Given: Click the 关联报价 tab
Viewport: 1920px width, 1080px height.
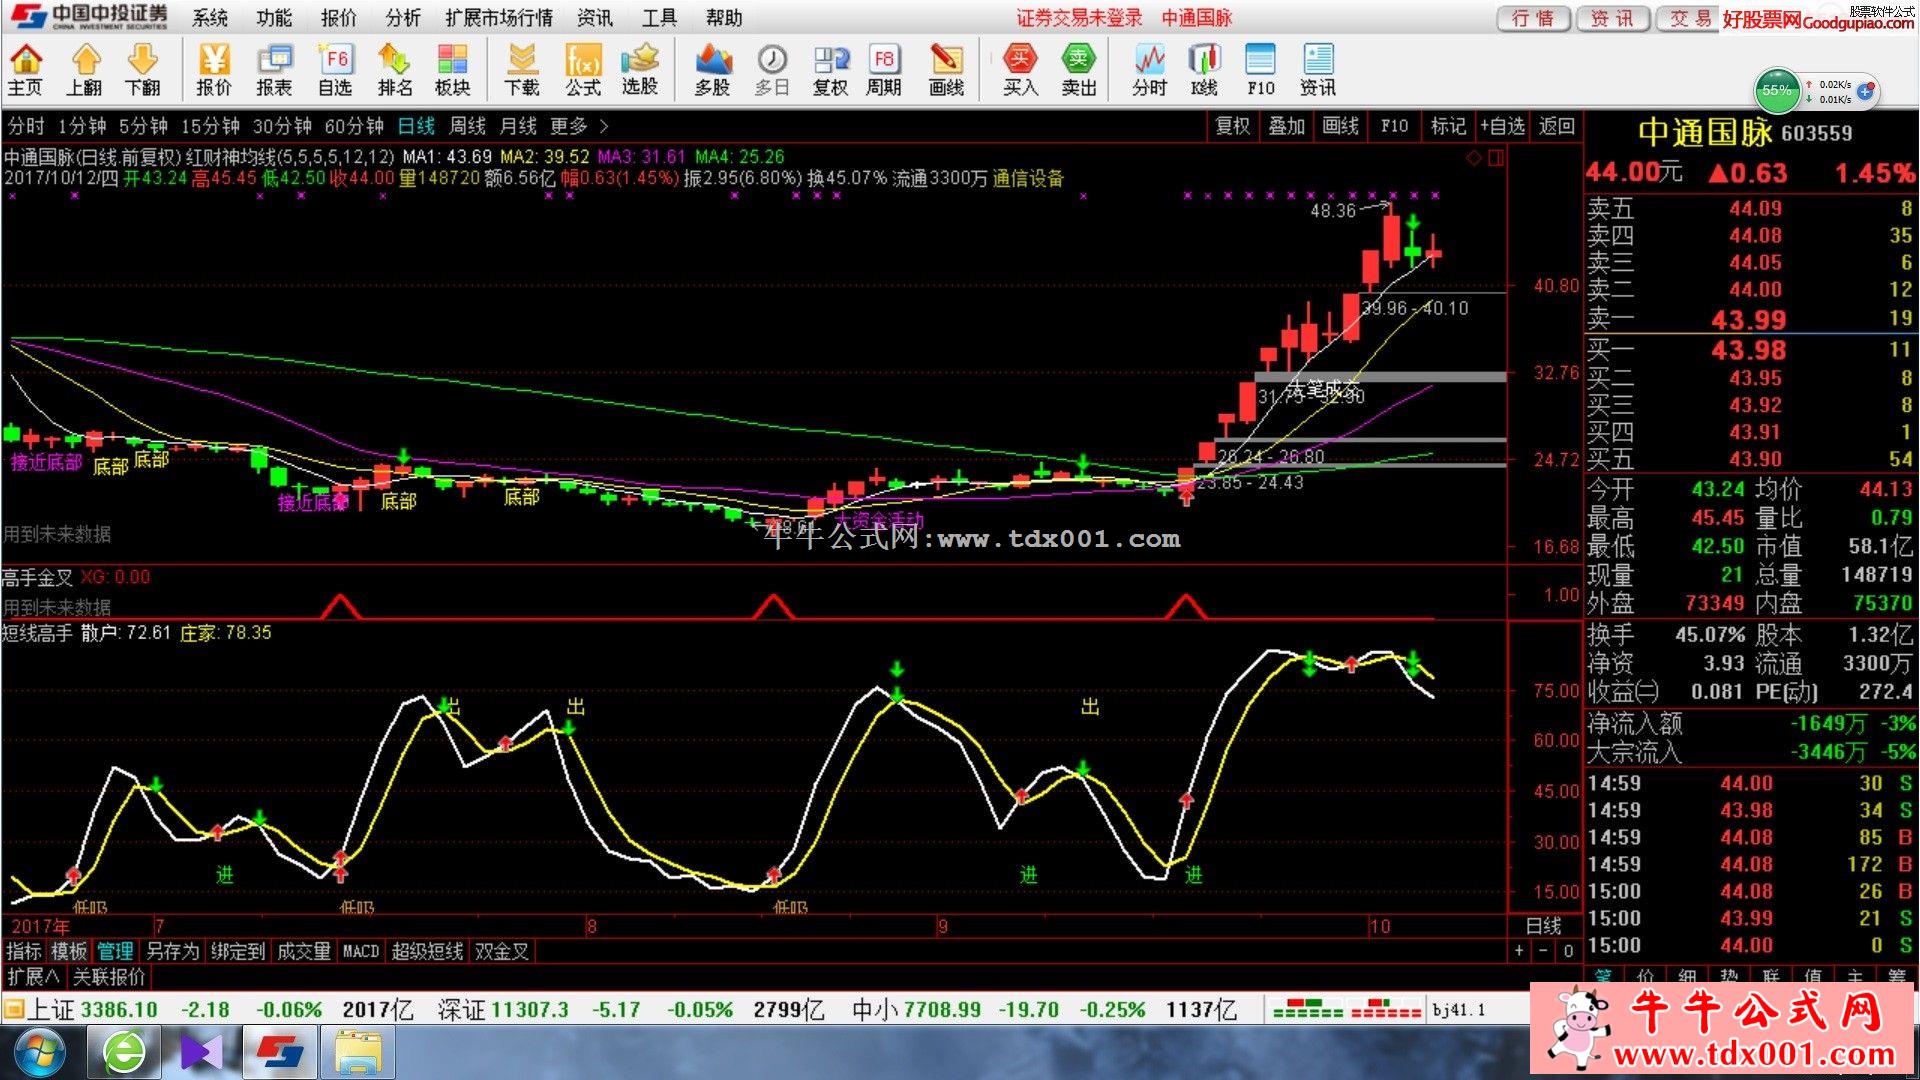Looking at the screenshot, I should point(110,977).
